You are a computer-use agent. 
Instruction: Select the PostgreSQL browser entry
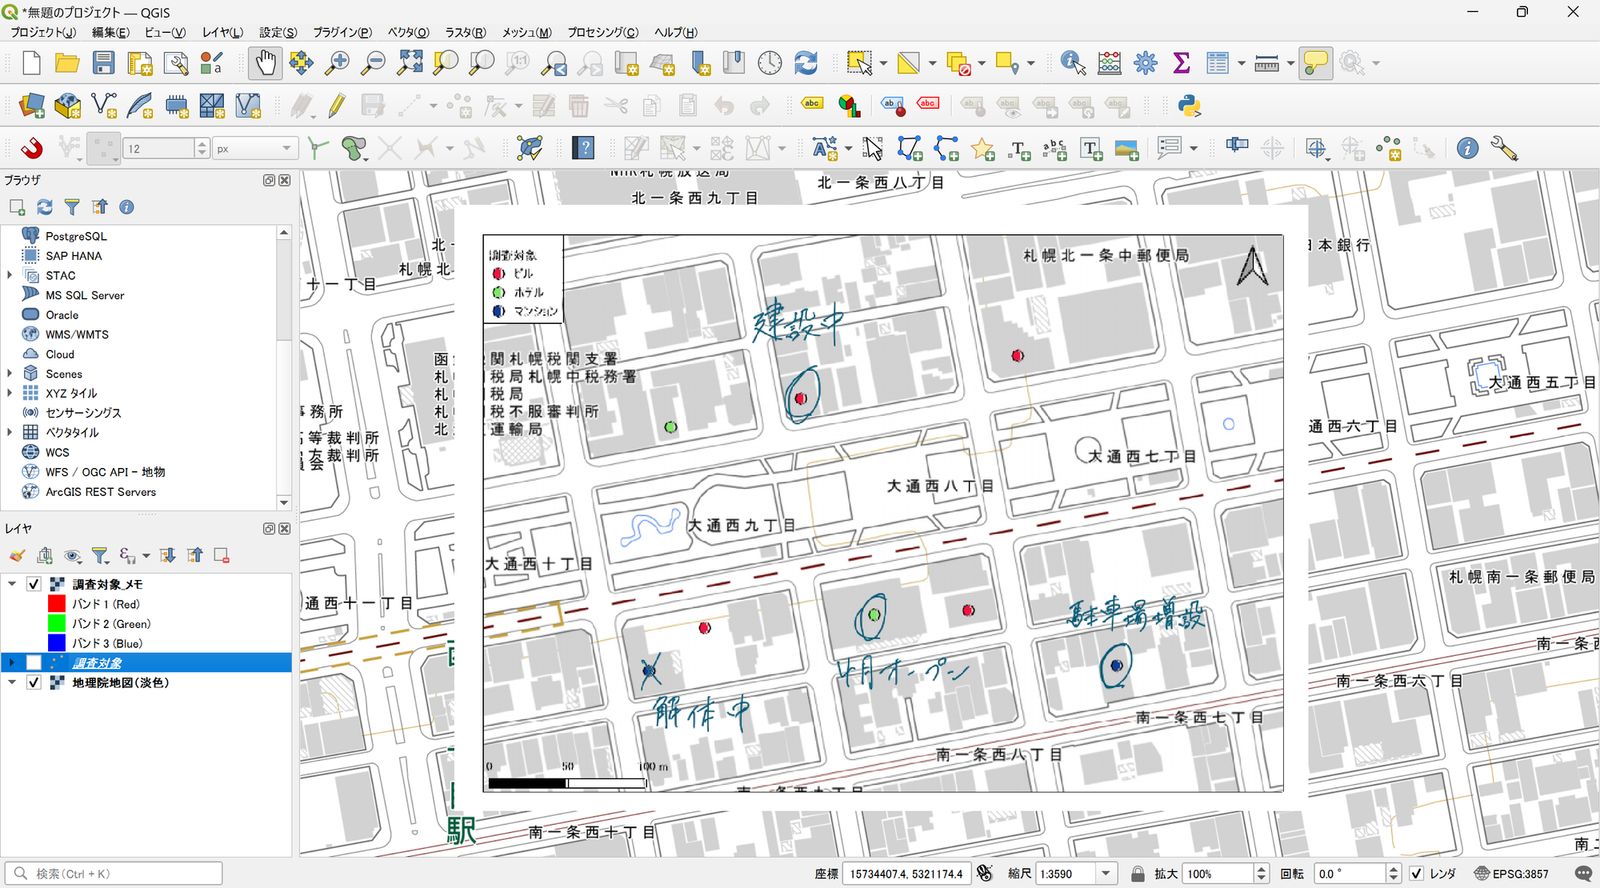(76, 236)
